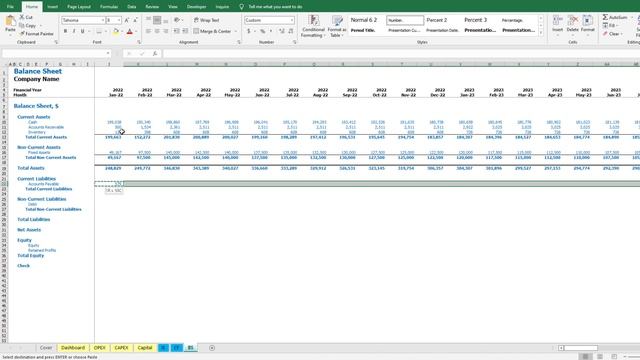This screenshot has width=640, height=360.
Task: Switch to the Page Layout tab
Action: coord(79,7)
